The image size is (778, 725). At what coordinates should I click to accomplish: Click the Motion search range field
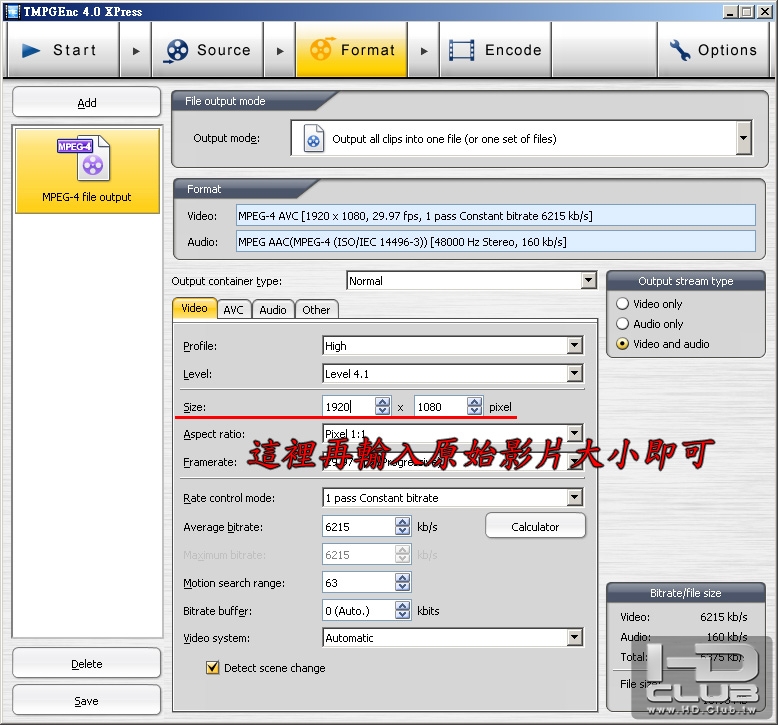coord(358,582)
